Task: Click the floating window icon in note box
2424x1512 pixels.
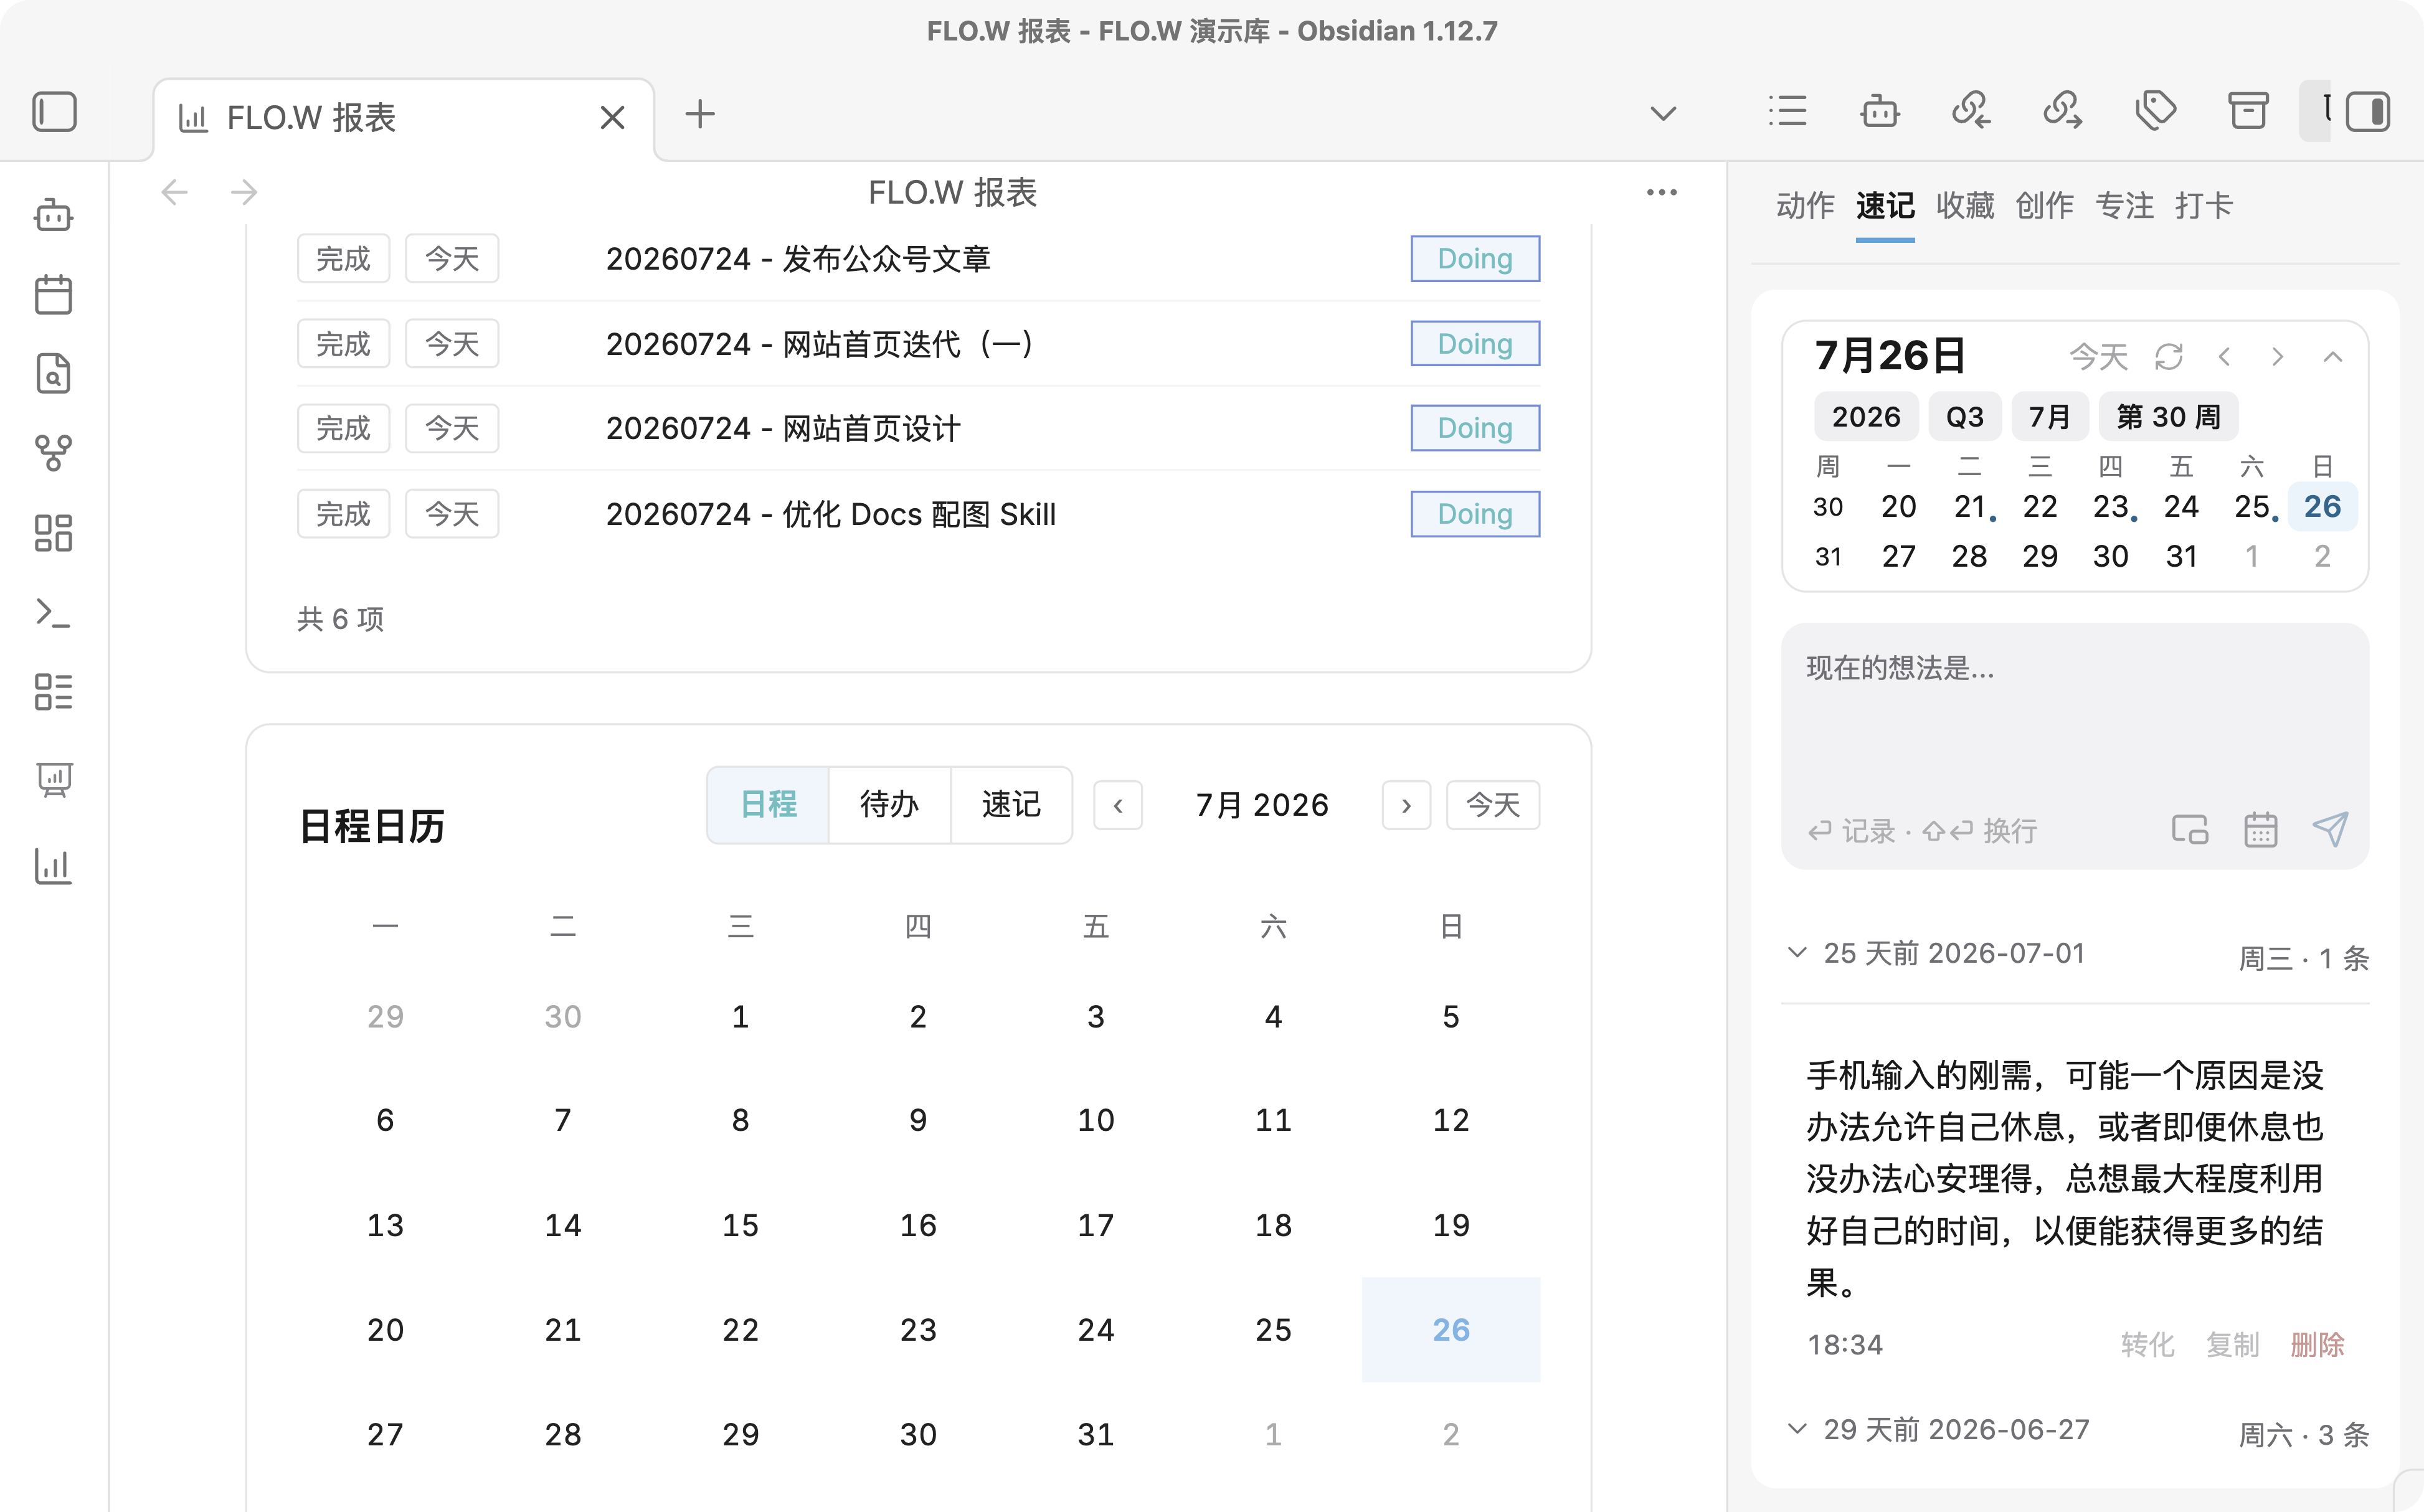Action: [2190, 829]
